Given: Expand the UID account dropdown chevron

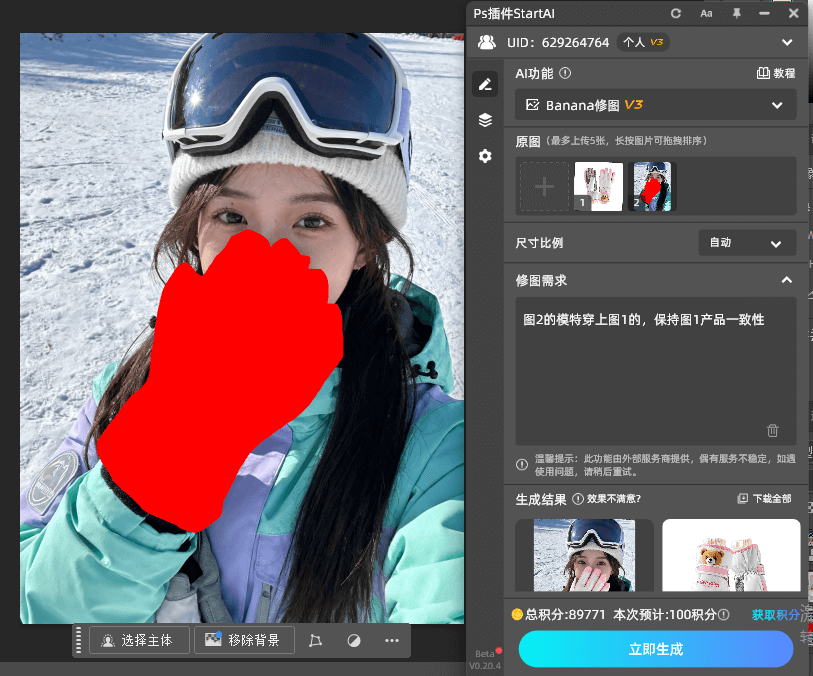Looking at the screenshot, I should (x=787, y=43).
